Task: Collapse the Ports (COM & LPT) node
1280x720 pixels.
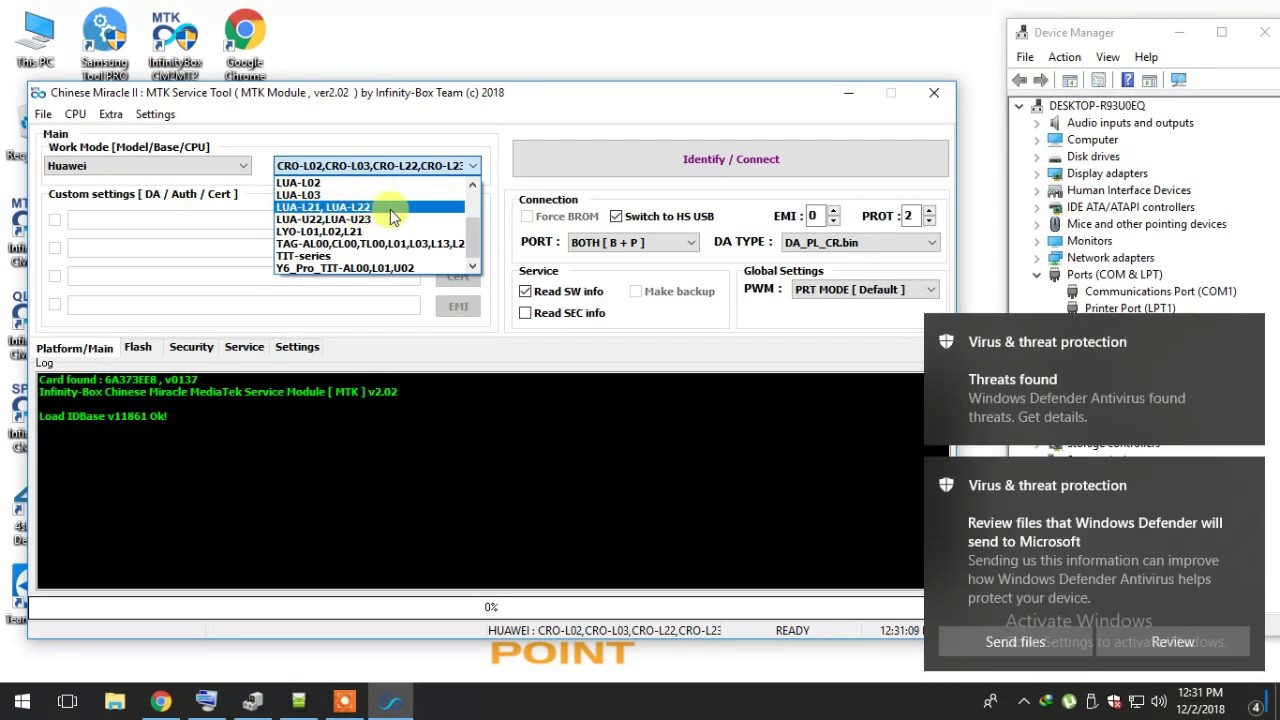Action: pyautogui.click(x=1037, y=274)
